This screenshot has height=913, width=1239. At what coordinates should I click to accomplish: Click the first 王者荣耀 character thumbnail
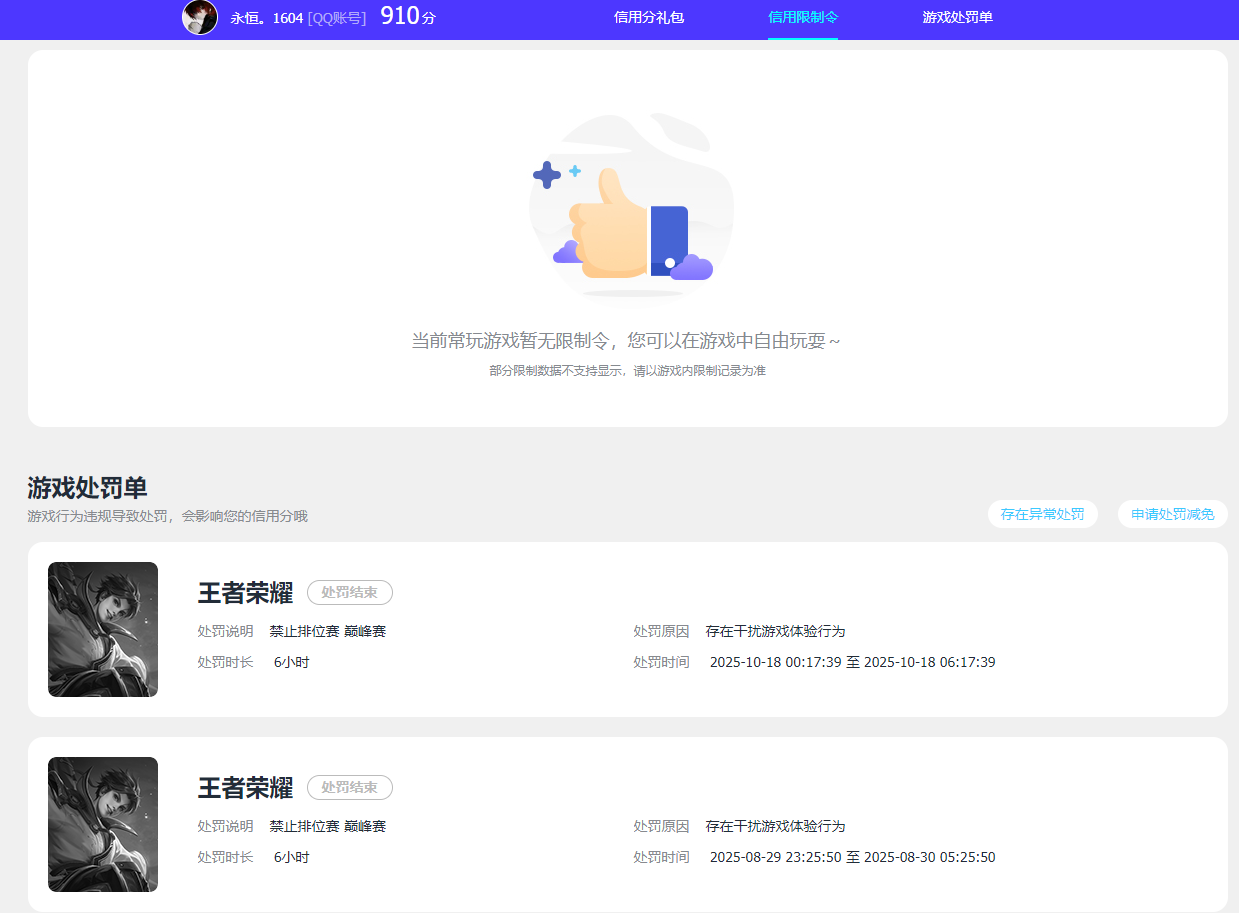102,629
